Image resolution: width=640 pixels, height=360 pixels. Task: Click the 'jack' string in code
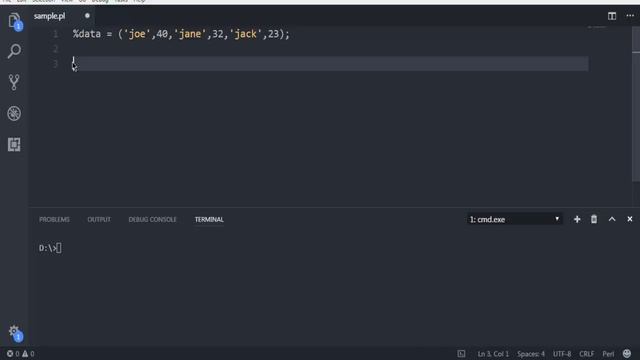[x=246, y=34]
